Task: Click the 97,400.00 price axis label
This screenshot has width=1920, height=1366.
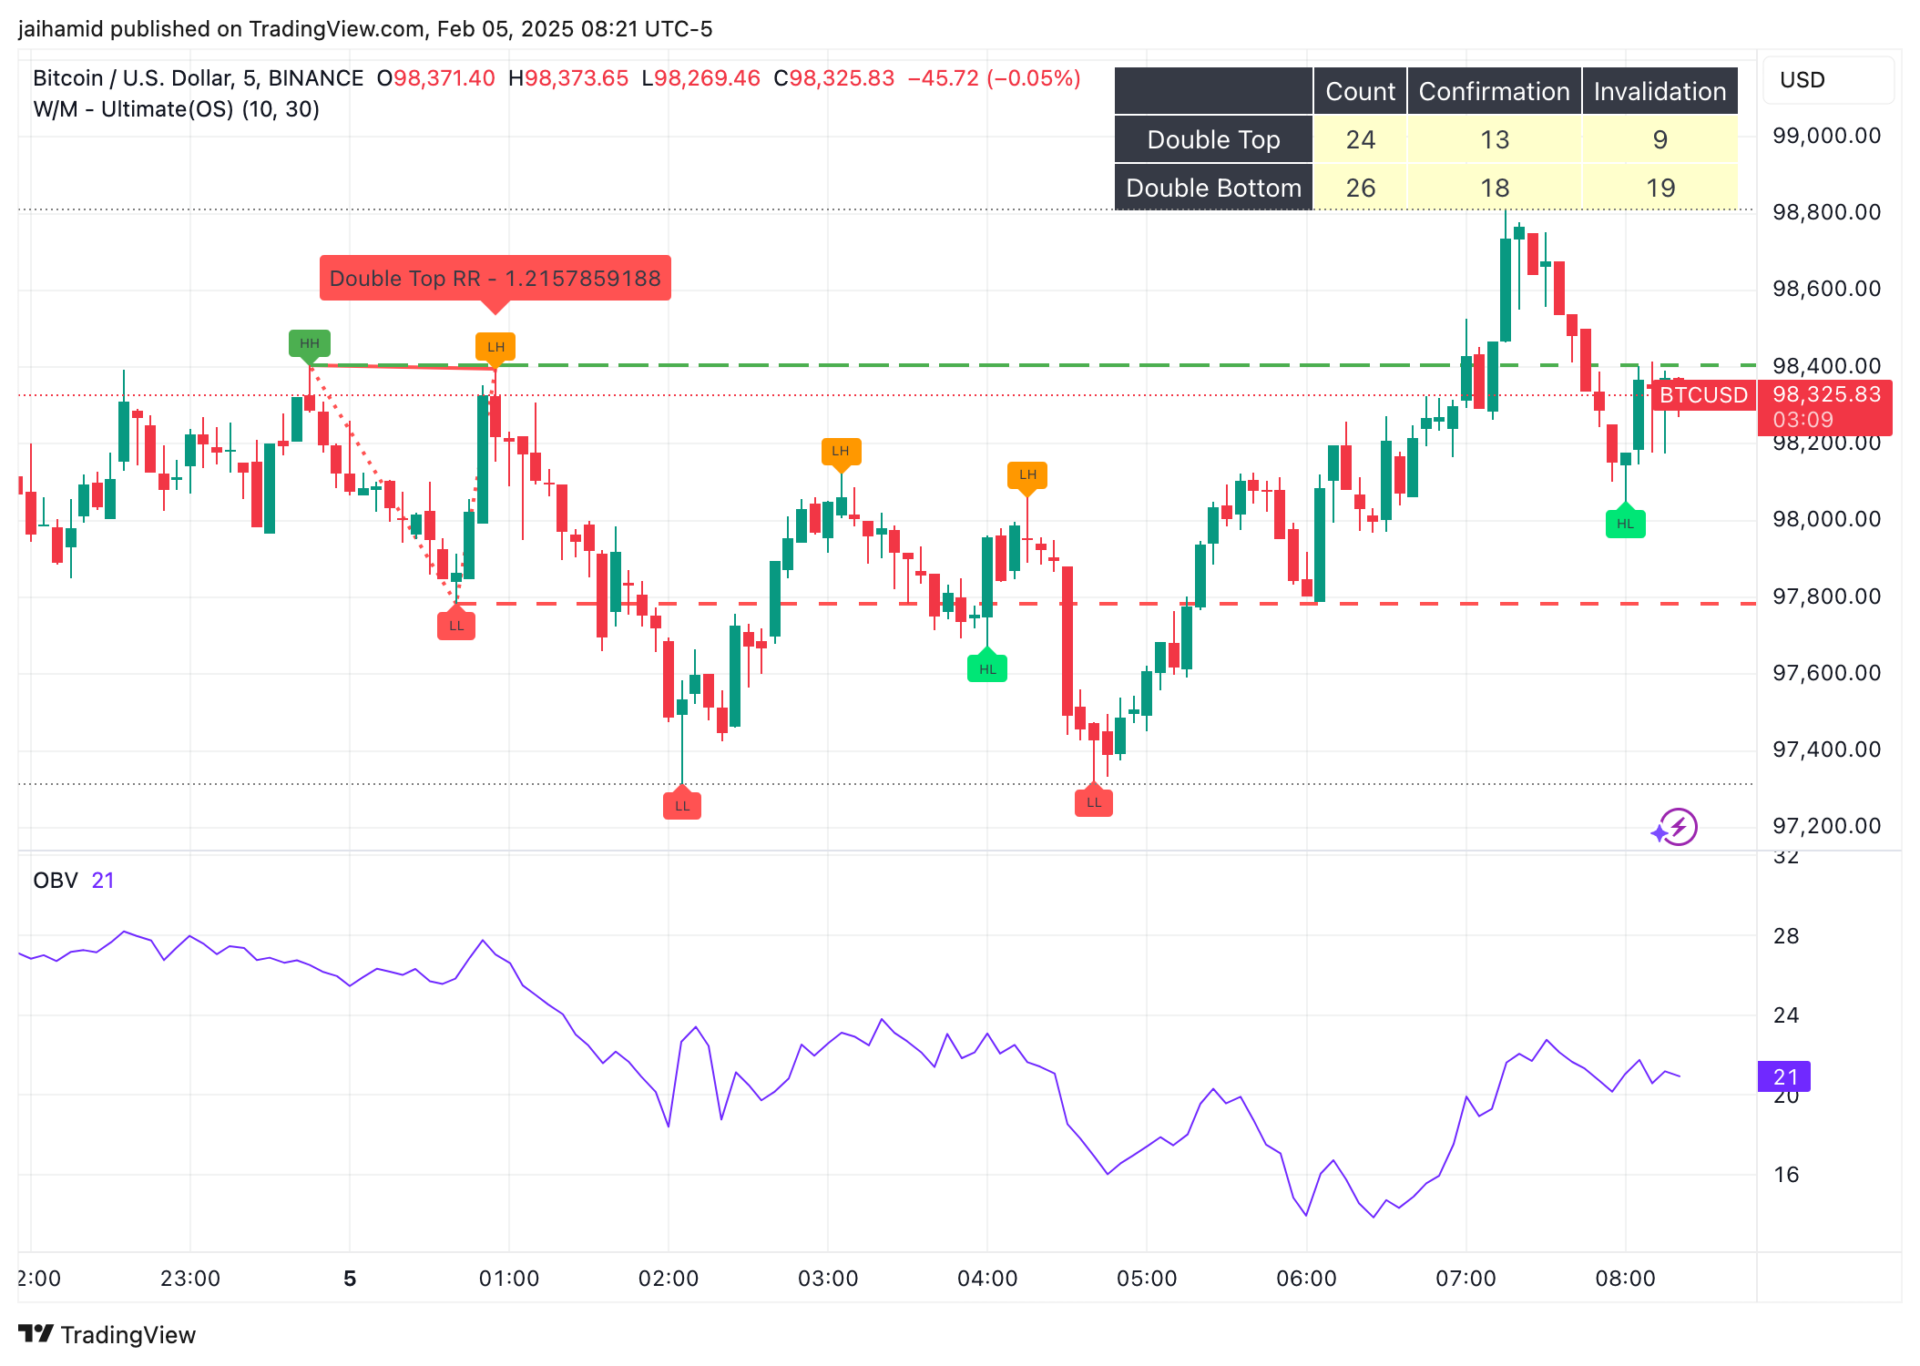Action: click(x=1826, y=749)
